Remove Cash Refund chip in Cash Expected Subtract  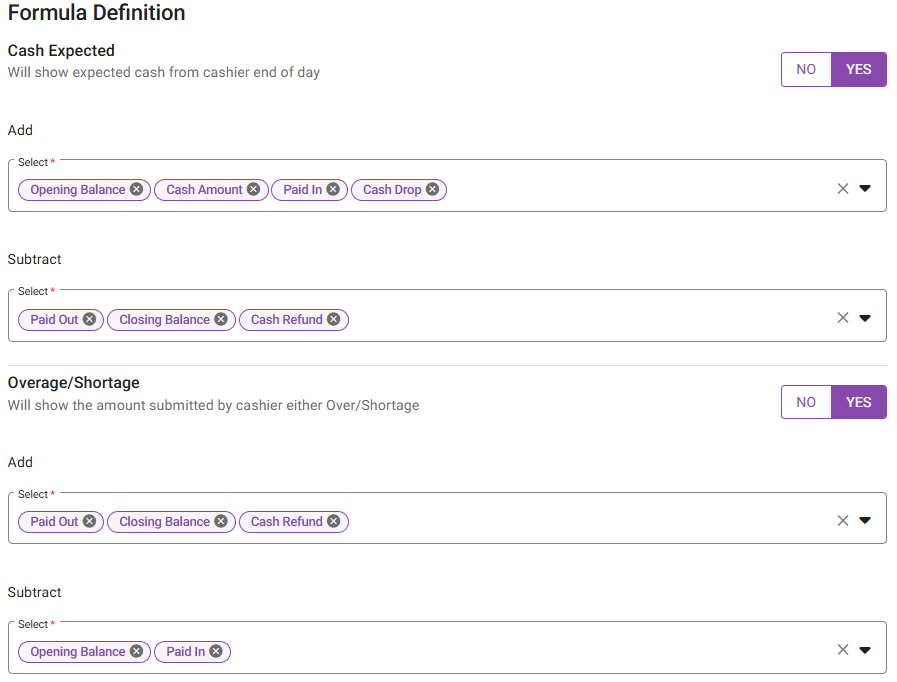(x=334, y=320)
